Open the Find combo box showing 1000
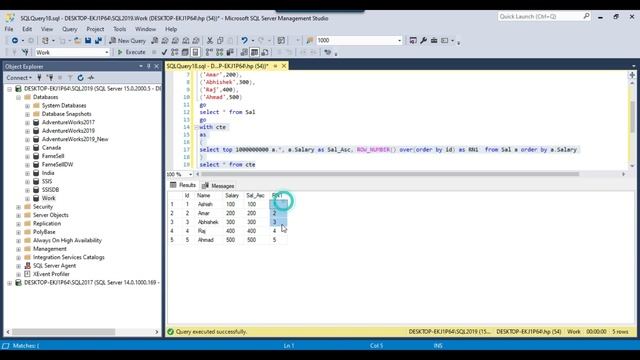Image resolution: width=640 pixels, height=360 pixels. pos(399,40)
